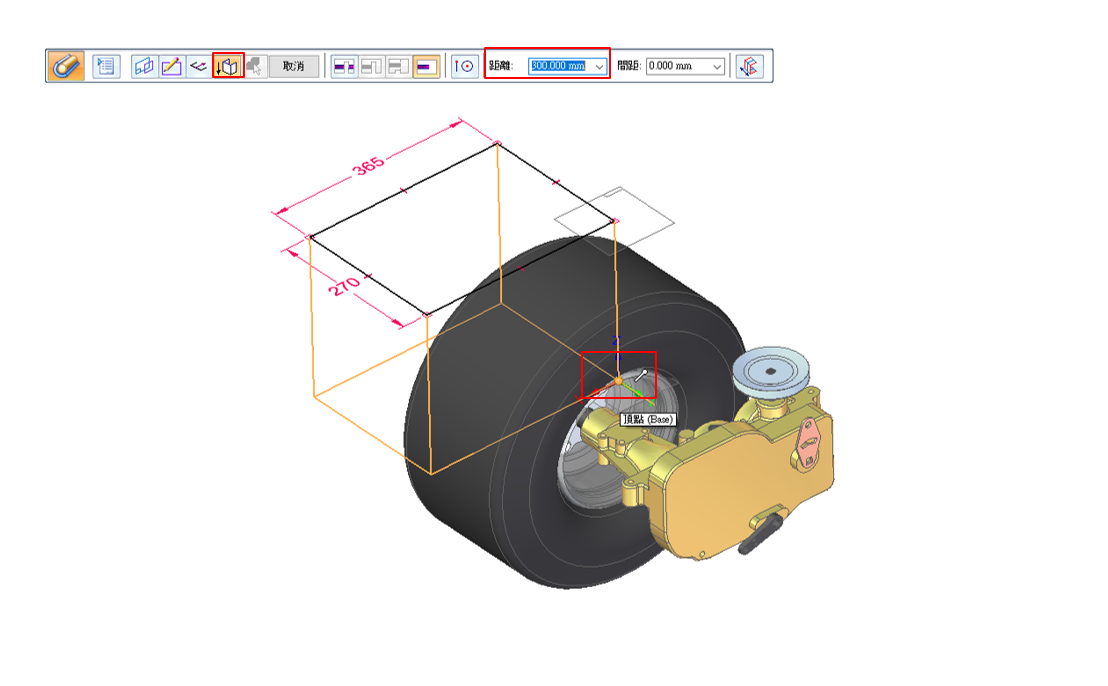Image resolution: width=1108 pixels, height=686 pixels.
Task: Open the Keypoints selector icon
Action: [x=464, y=66]
